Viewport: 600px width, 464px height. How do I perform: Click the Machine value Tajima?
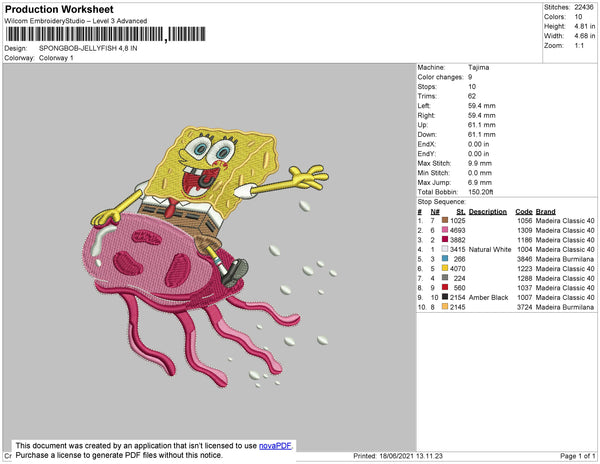[x=478, y=67]
